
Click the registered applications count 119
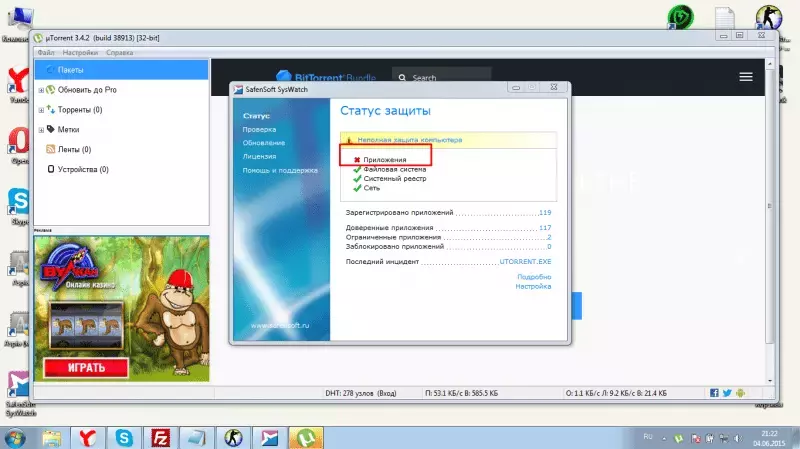point(545,212)
